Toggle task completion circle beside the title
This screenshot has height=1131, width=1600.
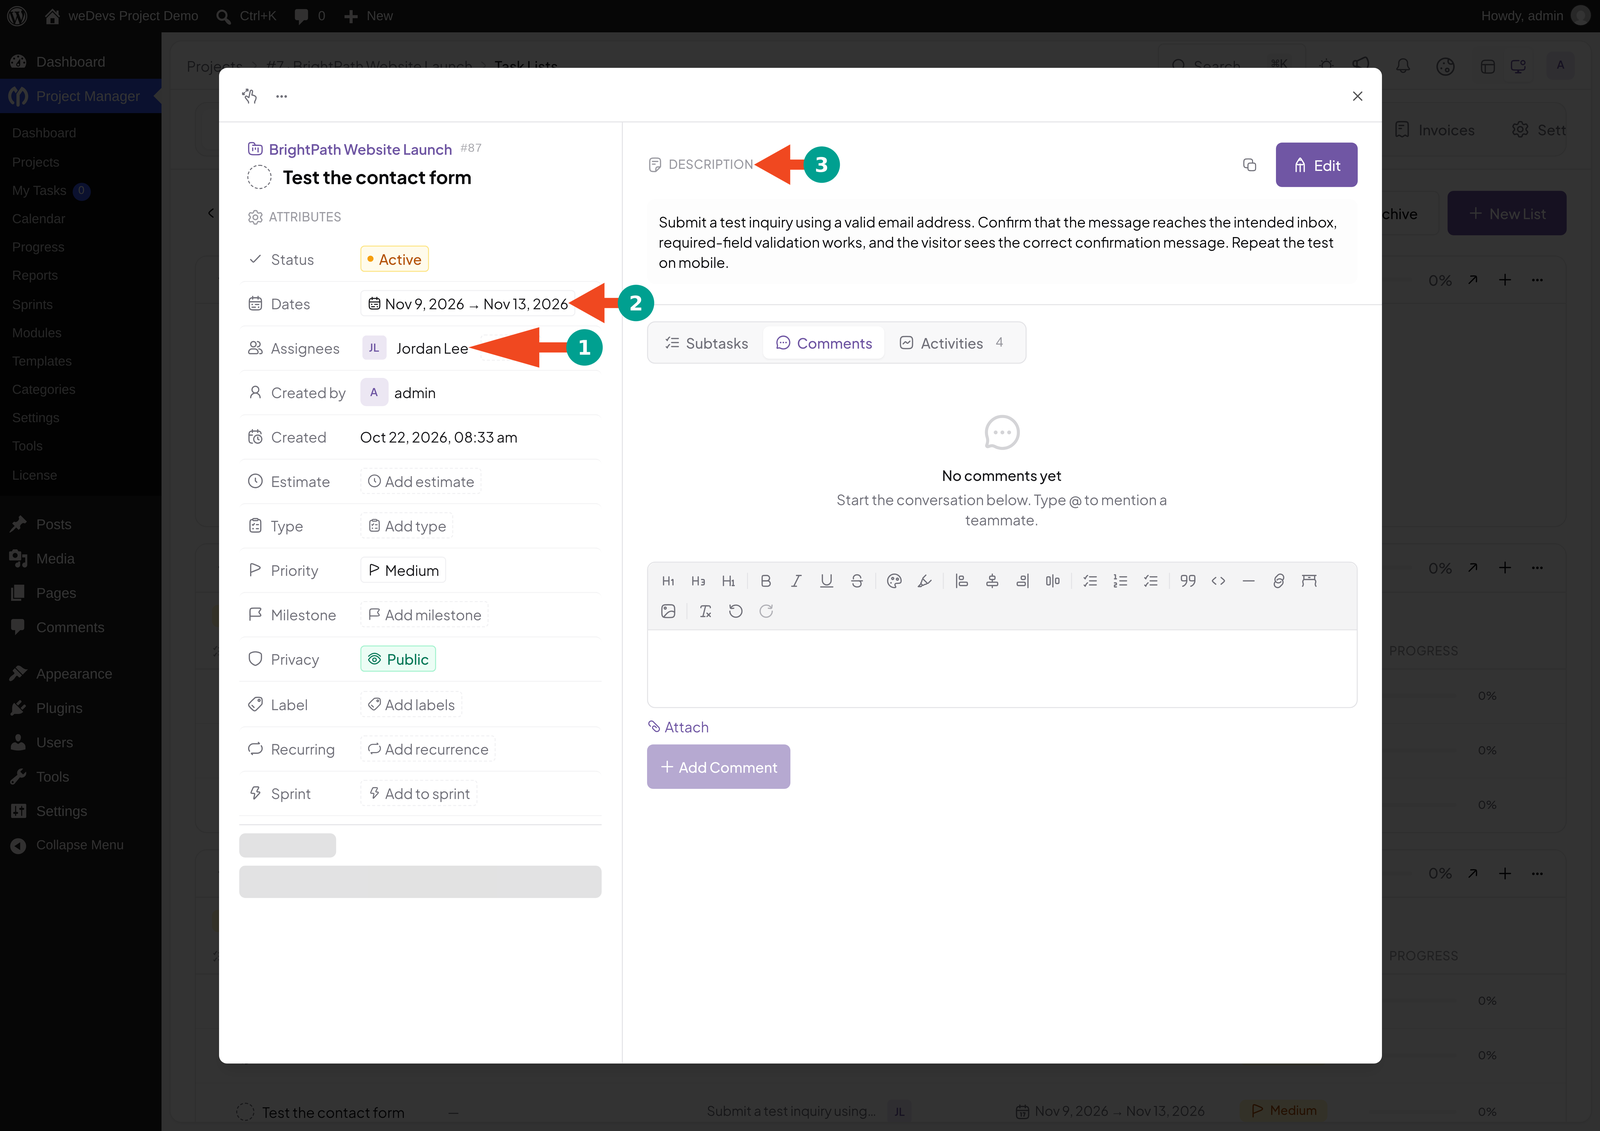(259, 177)
